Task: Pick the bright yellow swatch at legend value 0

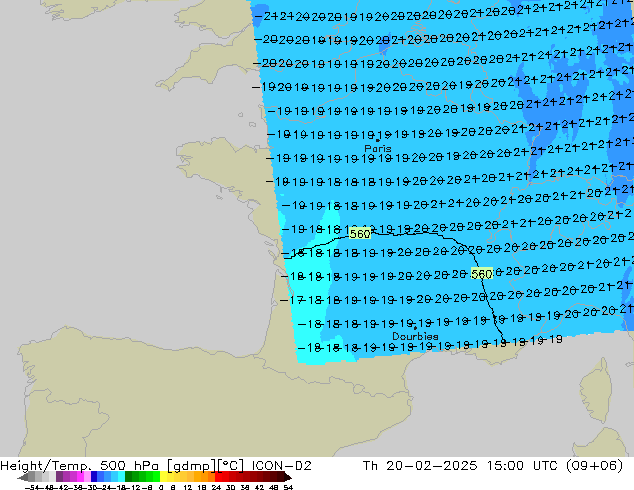Action: pyautogui.click(x=163, y=477)
